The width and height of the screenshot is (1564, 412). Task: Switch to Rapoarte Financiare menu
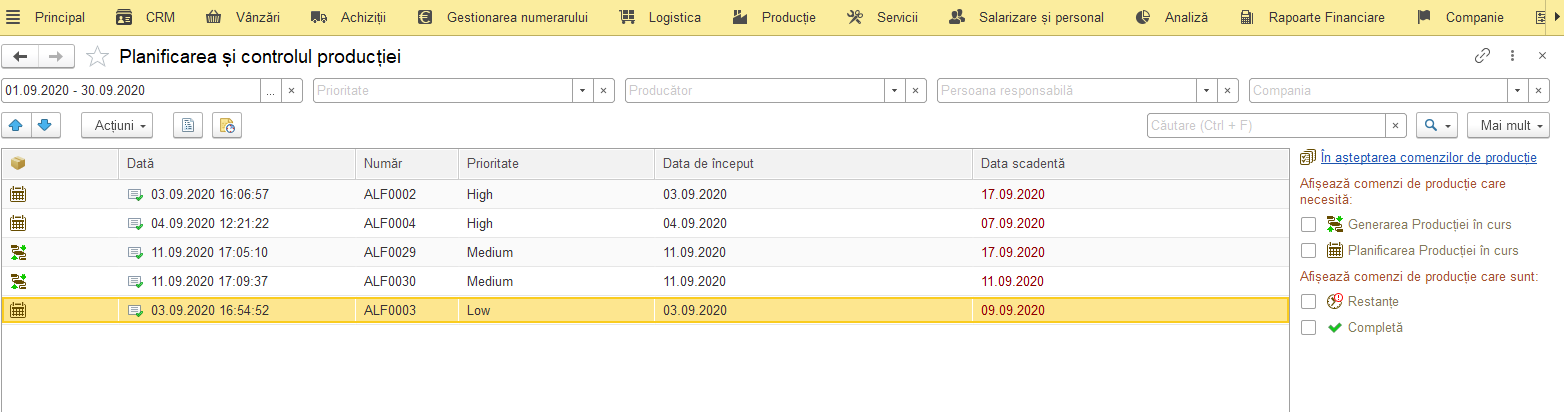(x=1313, y=17)
